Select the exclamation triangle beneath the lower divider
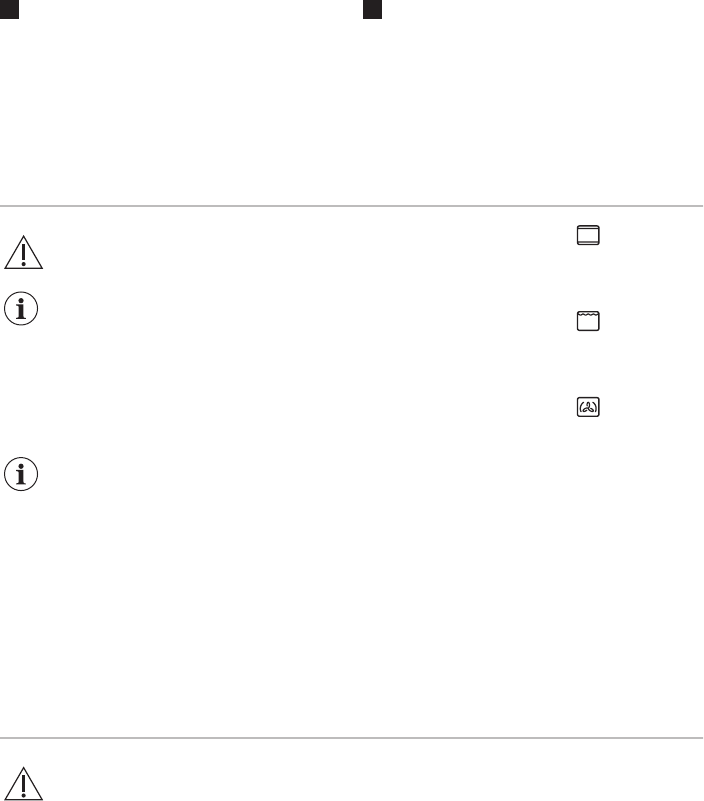This screenshot has height=801, width=704. 24,784
